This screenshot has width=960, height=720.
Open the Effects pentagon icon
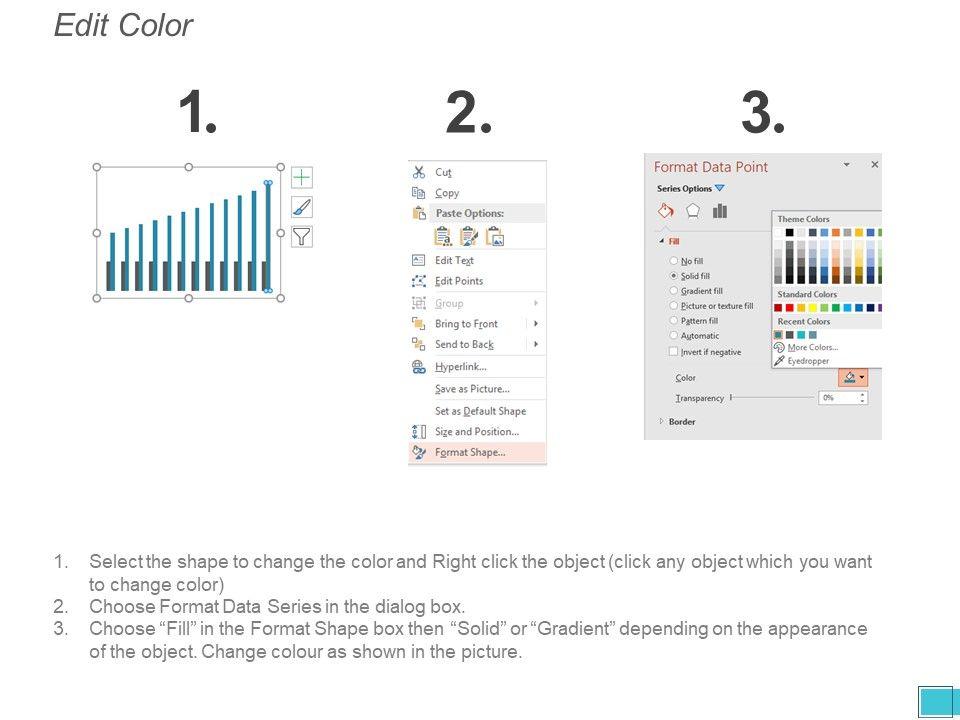[693, 211]
